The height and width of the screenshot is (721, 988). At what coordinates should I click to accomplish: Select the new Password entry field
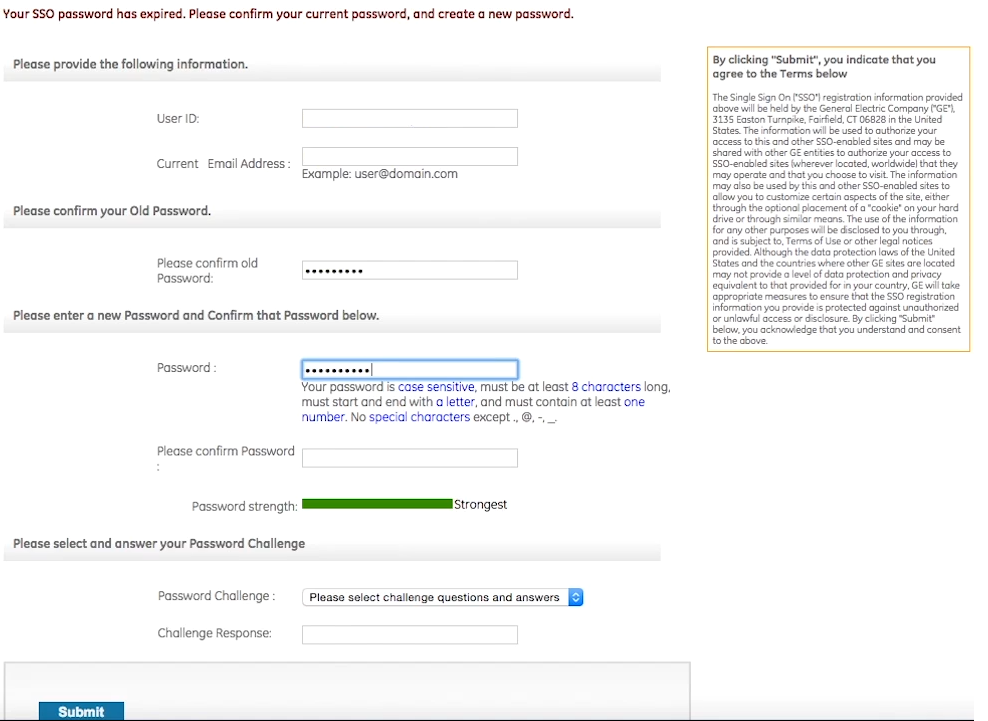click(x=409, y=369)
